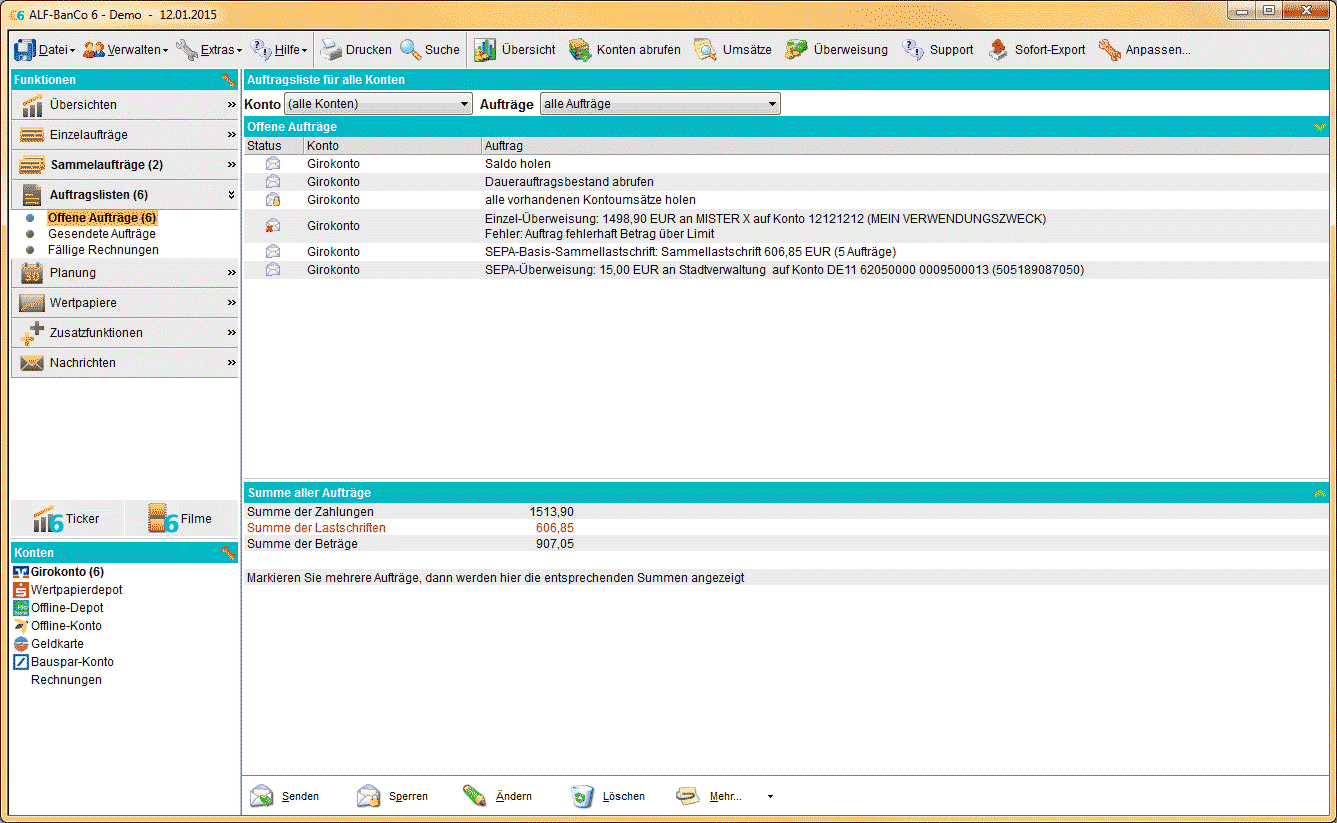Click the Drucken printer icon
The image size is (1337, 823).
(x=331, y=50)
